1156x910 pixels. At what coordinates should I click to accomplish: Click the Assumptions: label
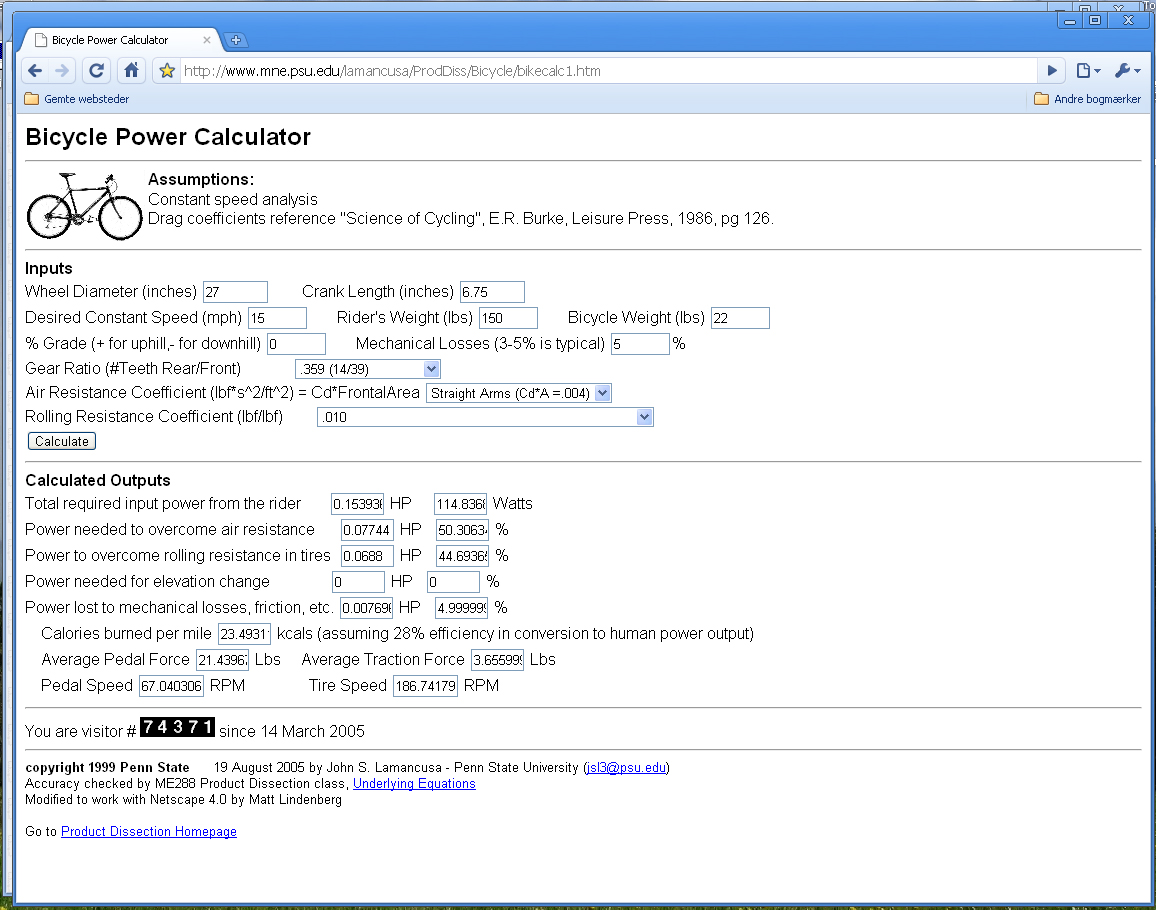coord(201,179)
